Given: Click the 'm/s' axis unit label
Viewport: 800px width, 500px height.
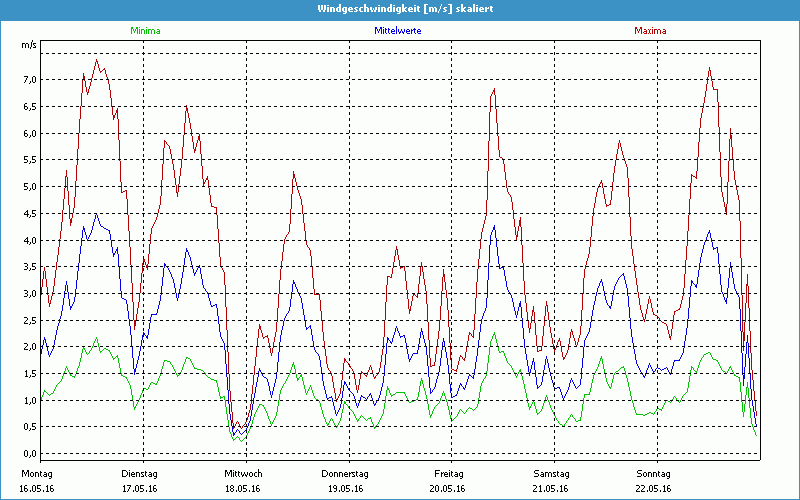Looking at the screenshot, I should click(29, 45).
